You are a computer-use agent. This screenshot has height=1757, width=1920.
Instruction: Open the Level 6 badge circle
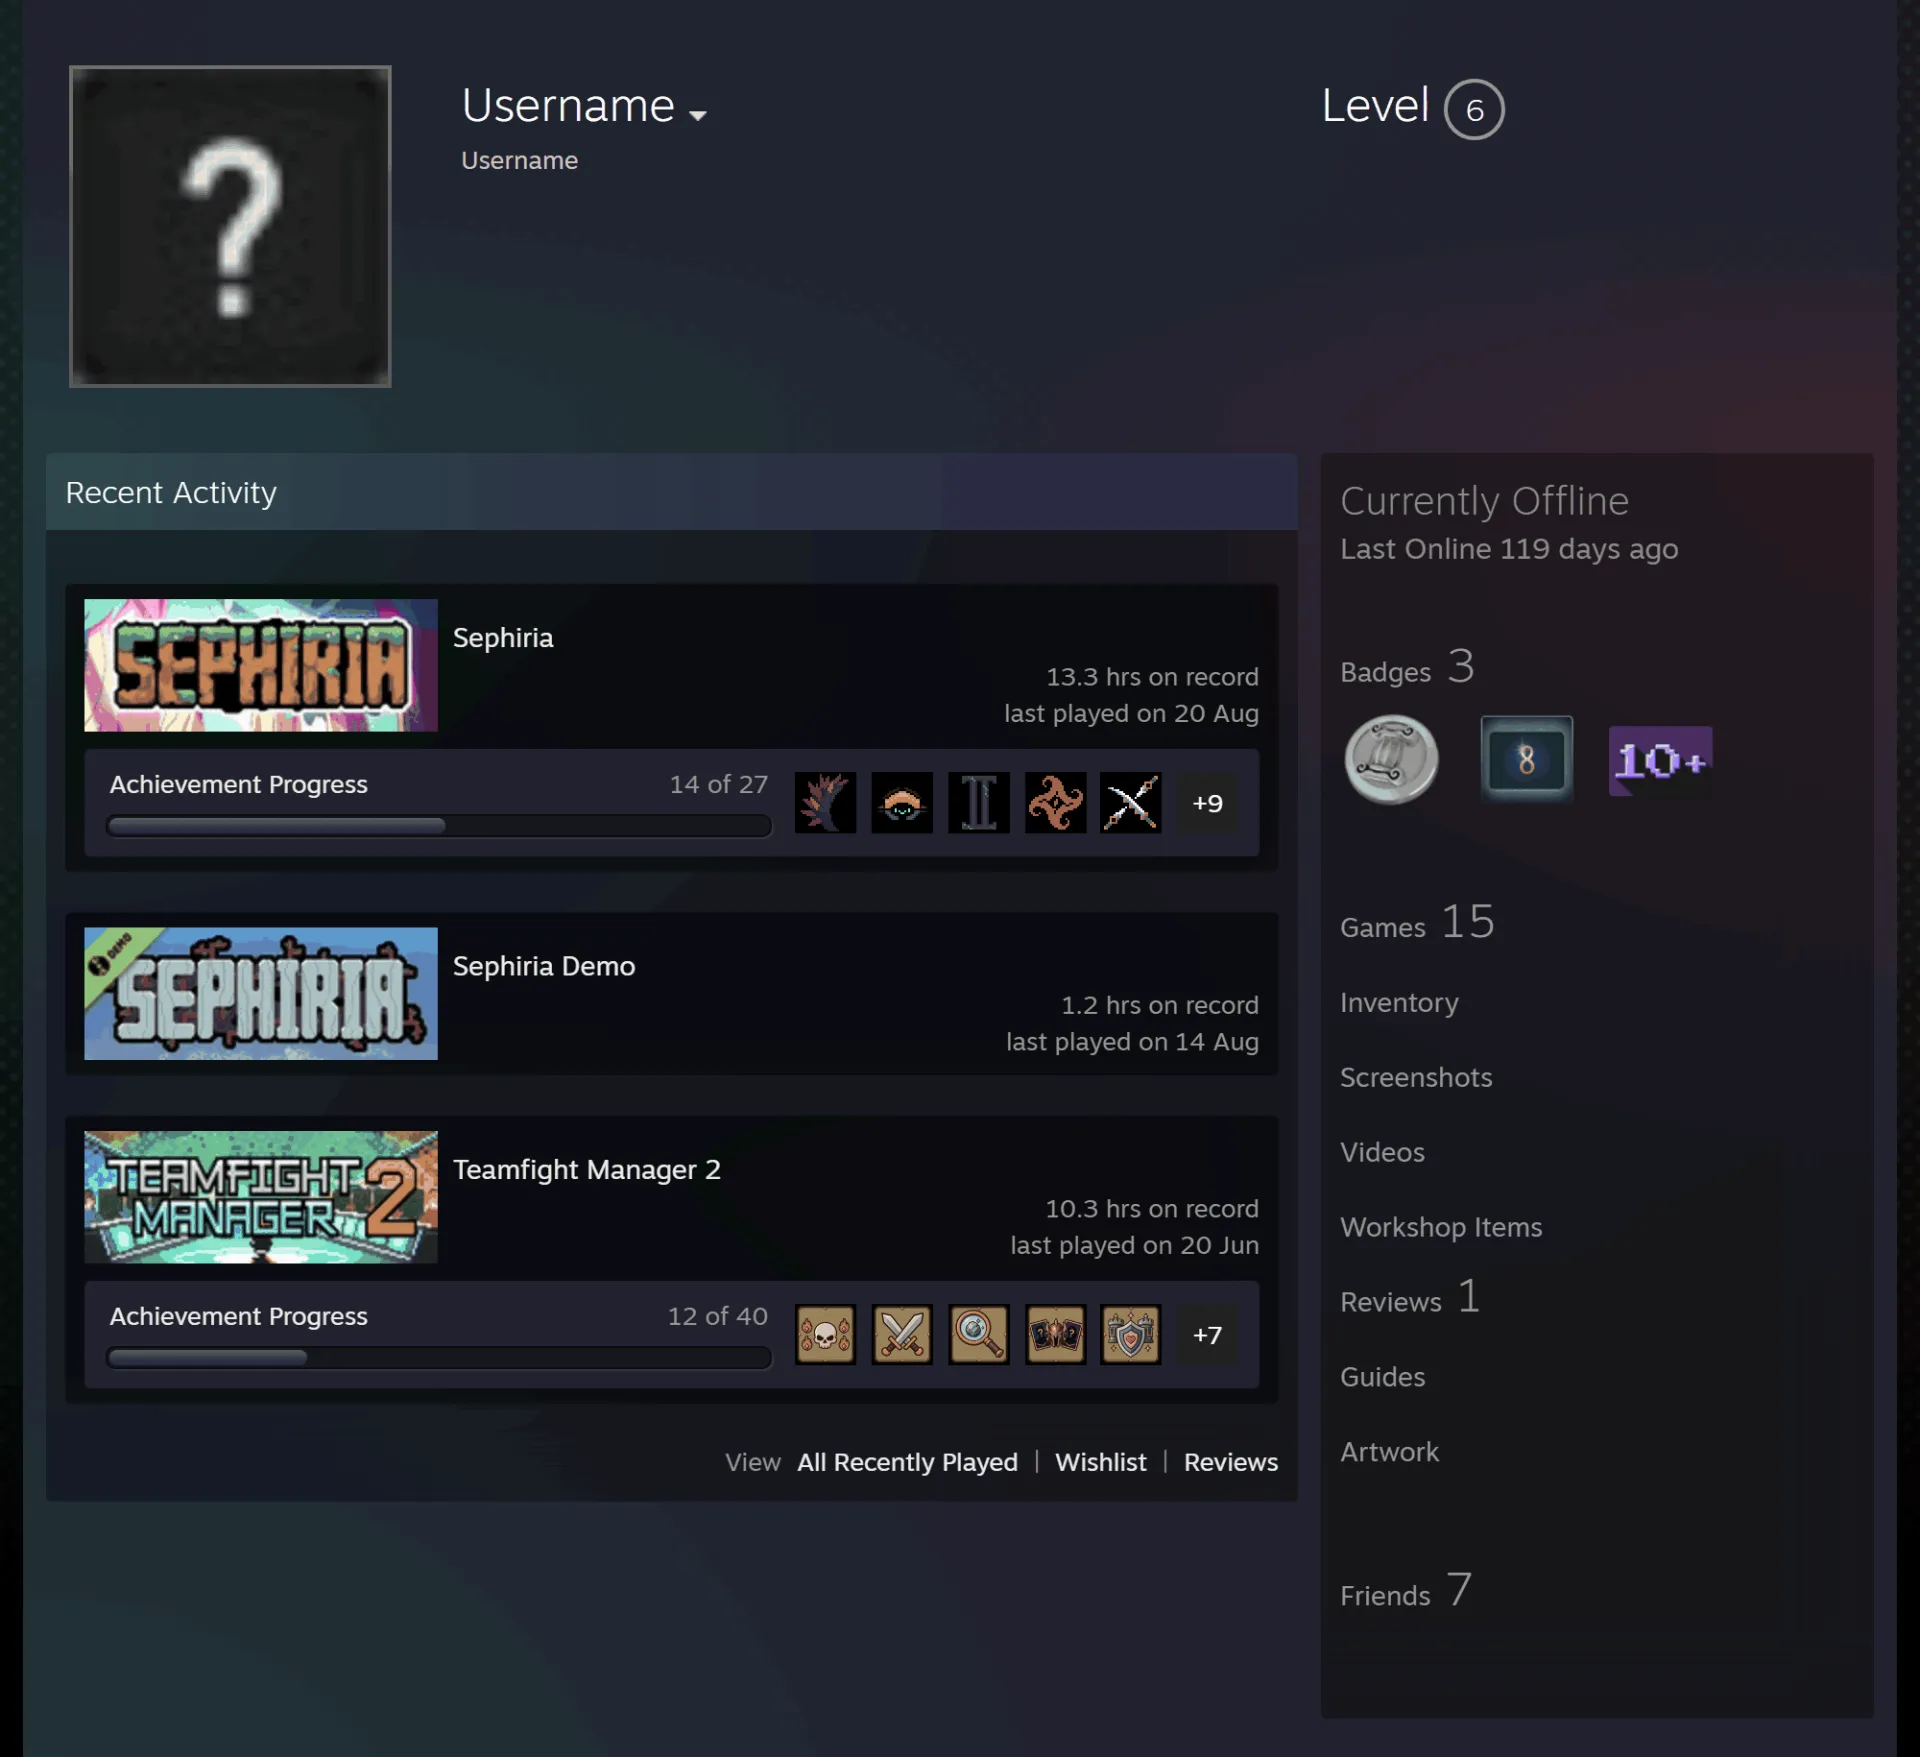(x=1474, y=109)
